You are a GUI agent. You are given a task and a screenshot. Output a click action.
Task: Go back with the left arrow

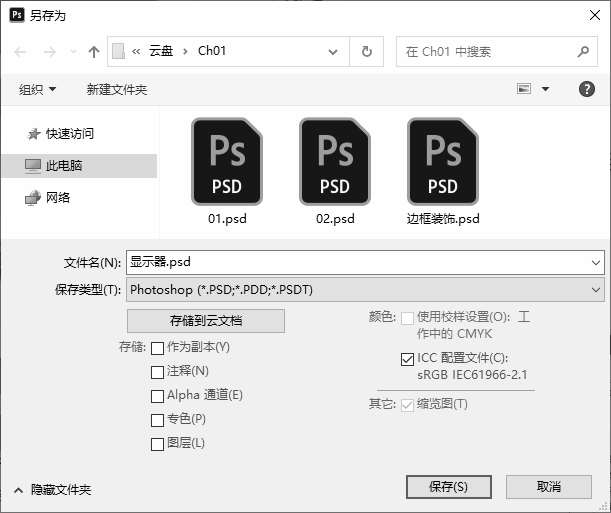[x=20, y=52]
